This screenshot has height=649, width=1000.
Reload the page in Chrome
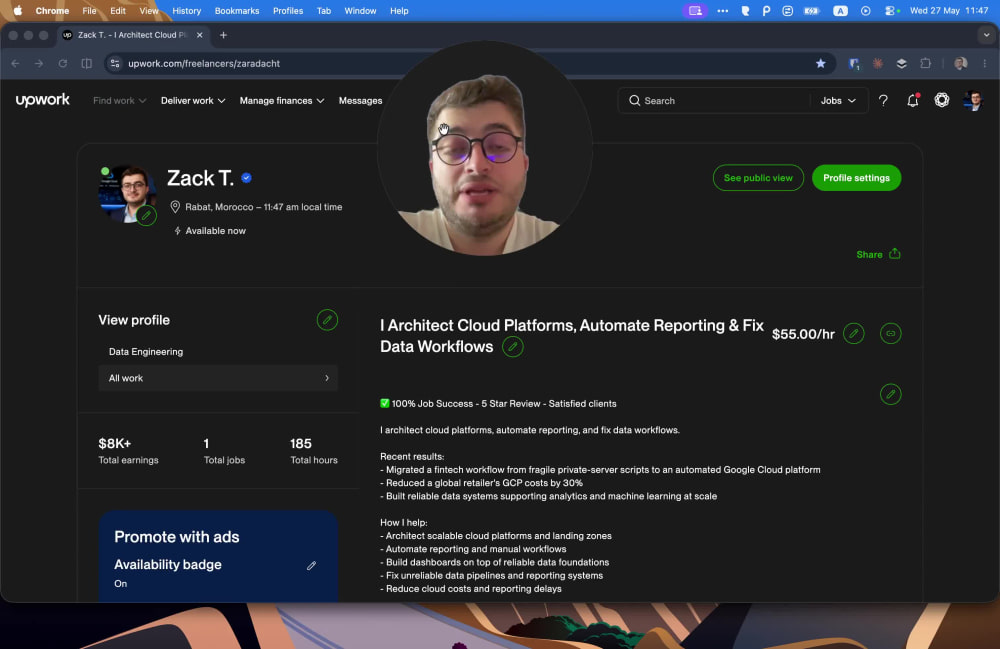[x=62, y=63]
